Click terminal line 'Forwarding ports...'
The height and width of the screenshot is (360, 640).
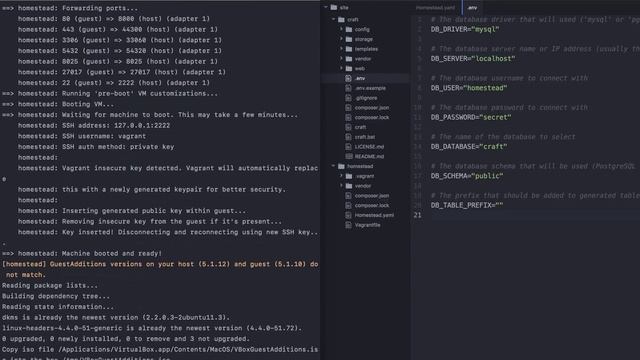click(70, 8)
